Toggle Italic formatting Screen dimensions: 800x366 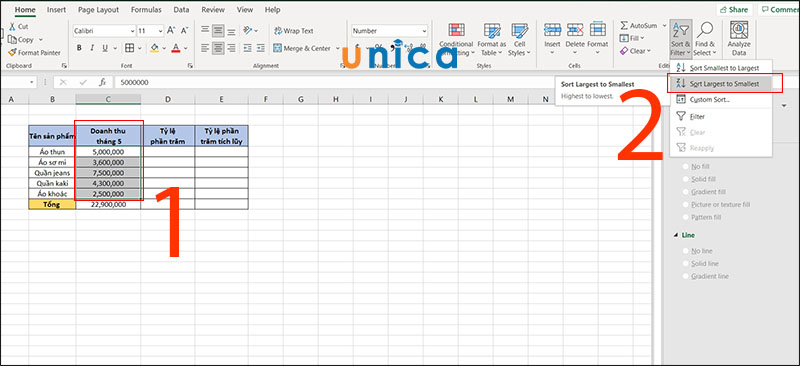tap(92, 48)
